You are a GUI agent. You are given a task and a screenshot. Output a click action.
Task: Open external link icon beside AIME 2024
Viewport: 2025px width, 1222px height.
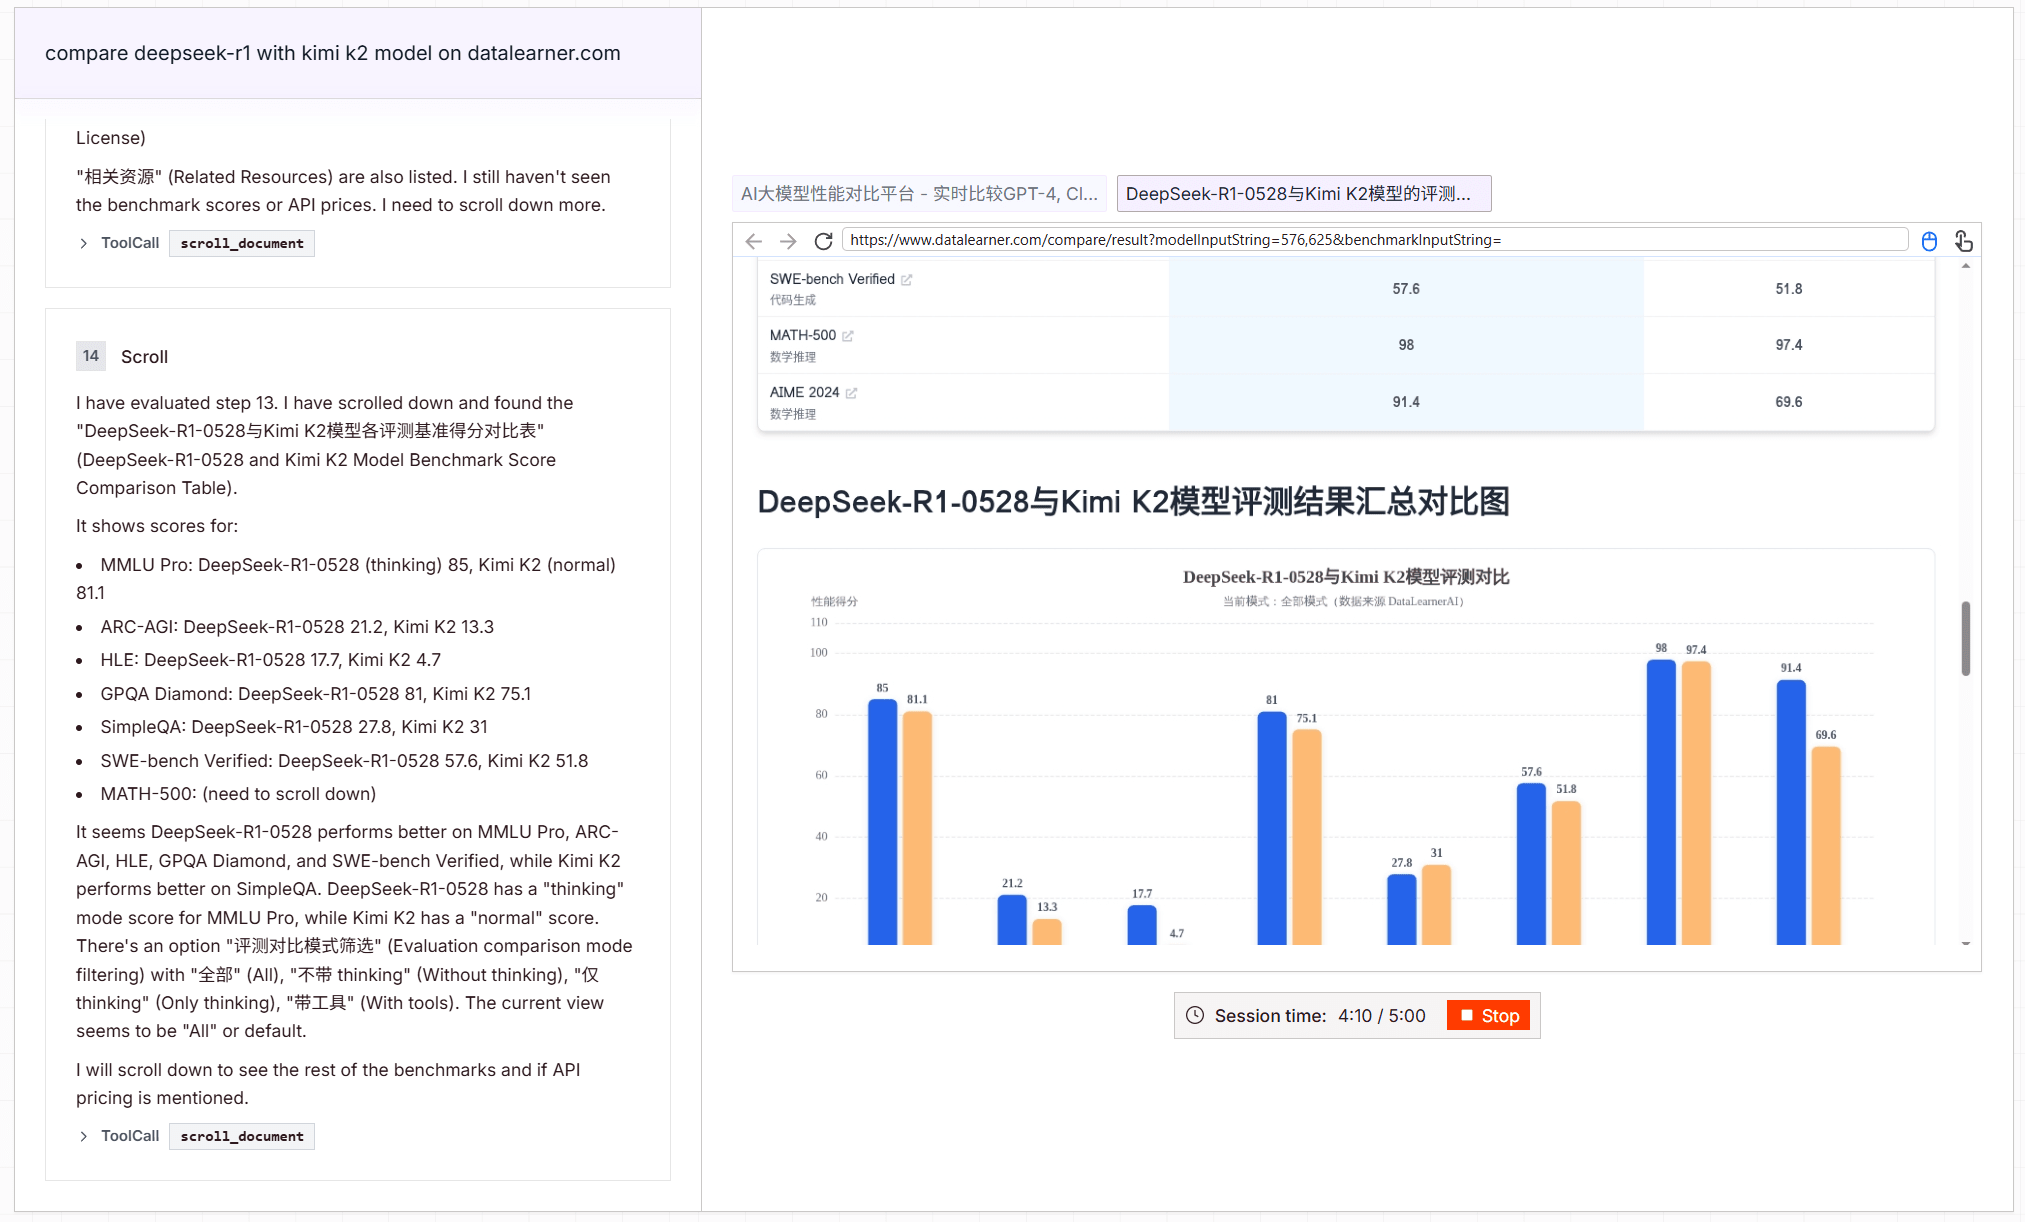coord(851,393)
